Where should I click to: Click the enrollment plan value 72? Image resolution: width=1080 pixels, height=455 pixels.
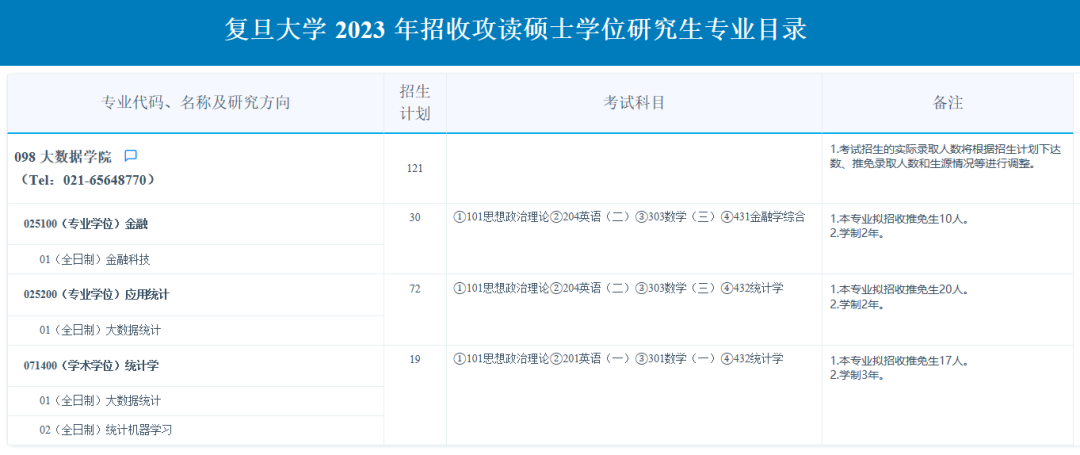414,289
